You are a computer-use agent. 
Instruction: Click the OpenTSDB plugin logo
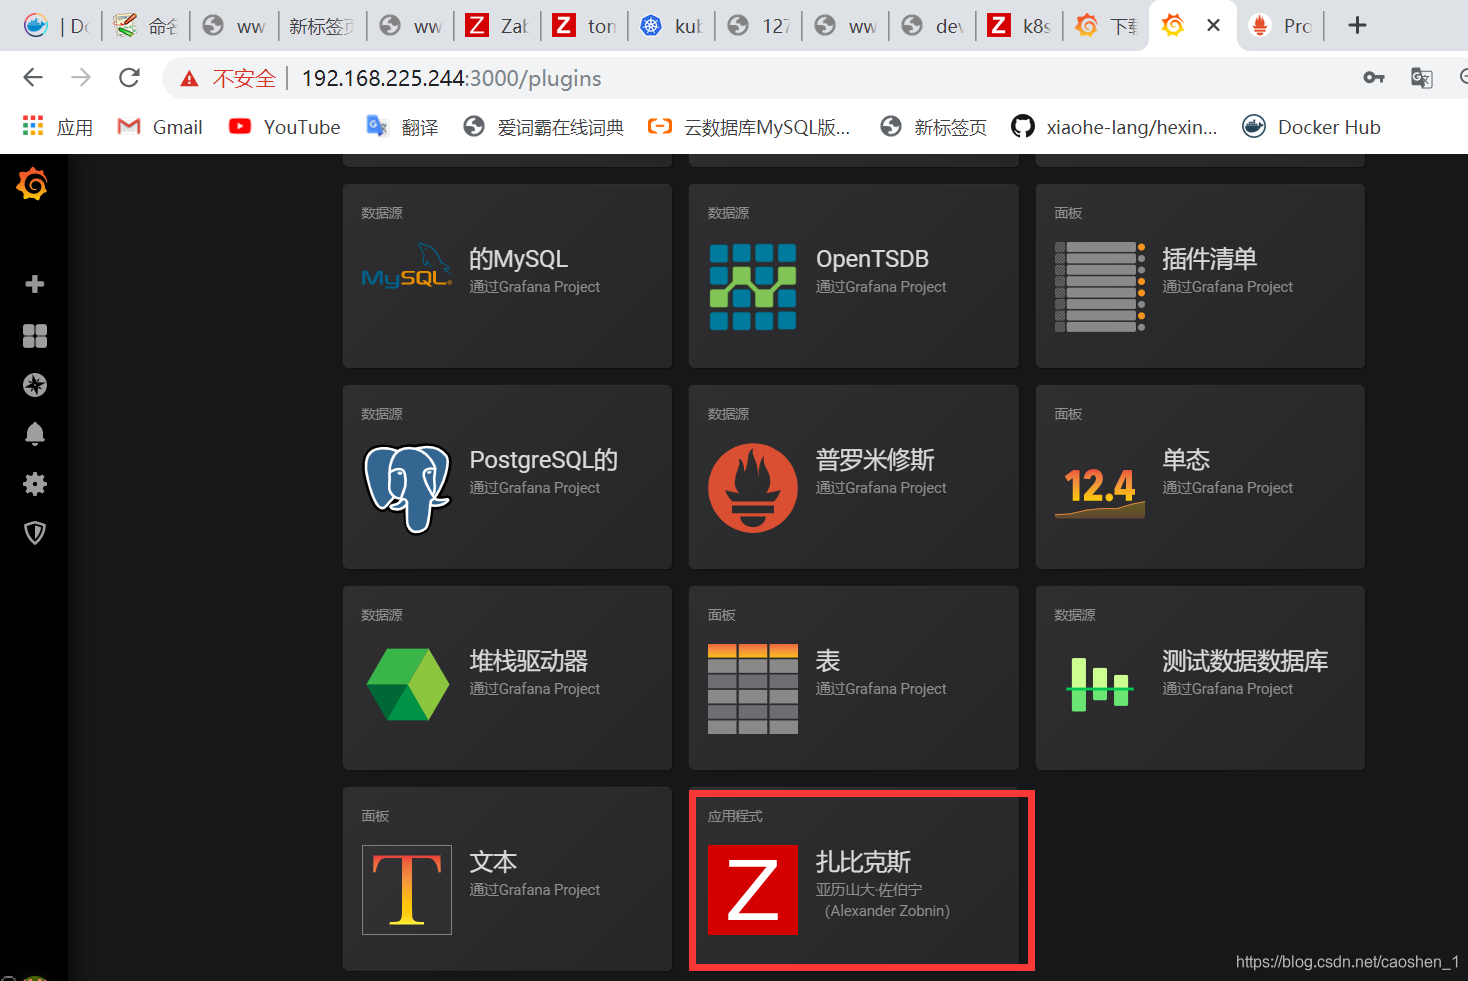click(x=753, y=287)
